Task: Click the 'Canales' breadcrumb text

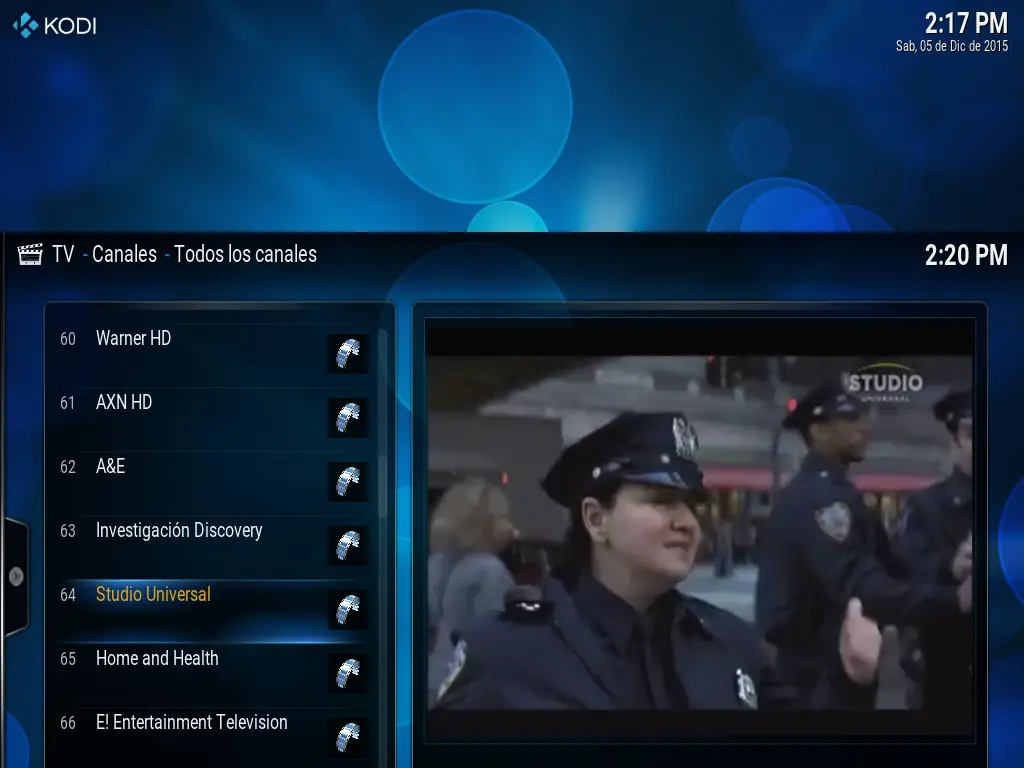Action: (124, 254)
